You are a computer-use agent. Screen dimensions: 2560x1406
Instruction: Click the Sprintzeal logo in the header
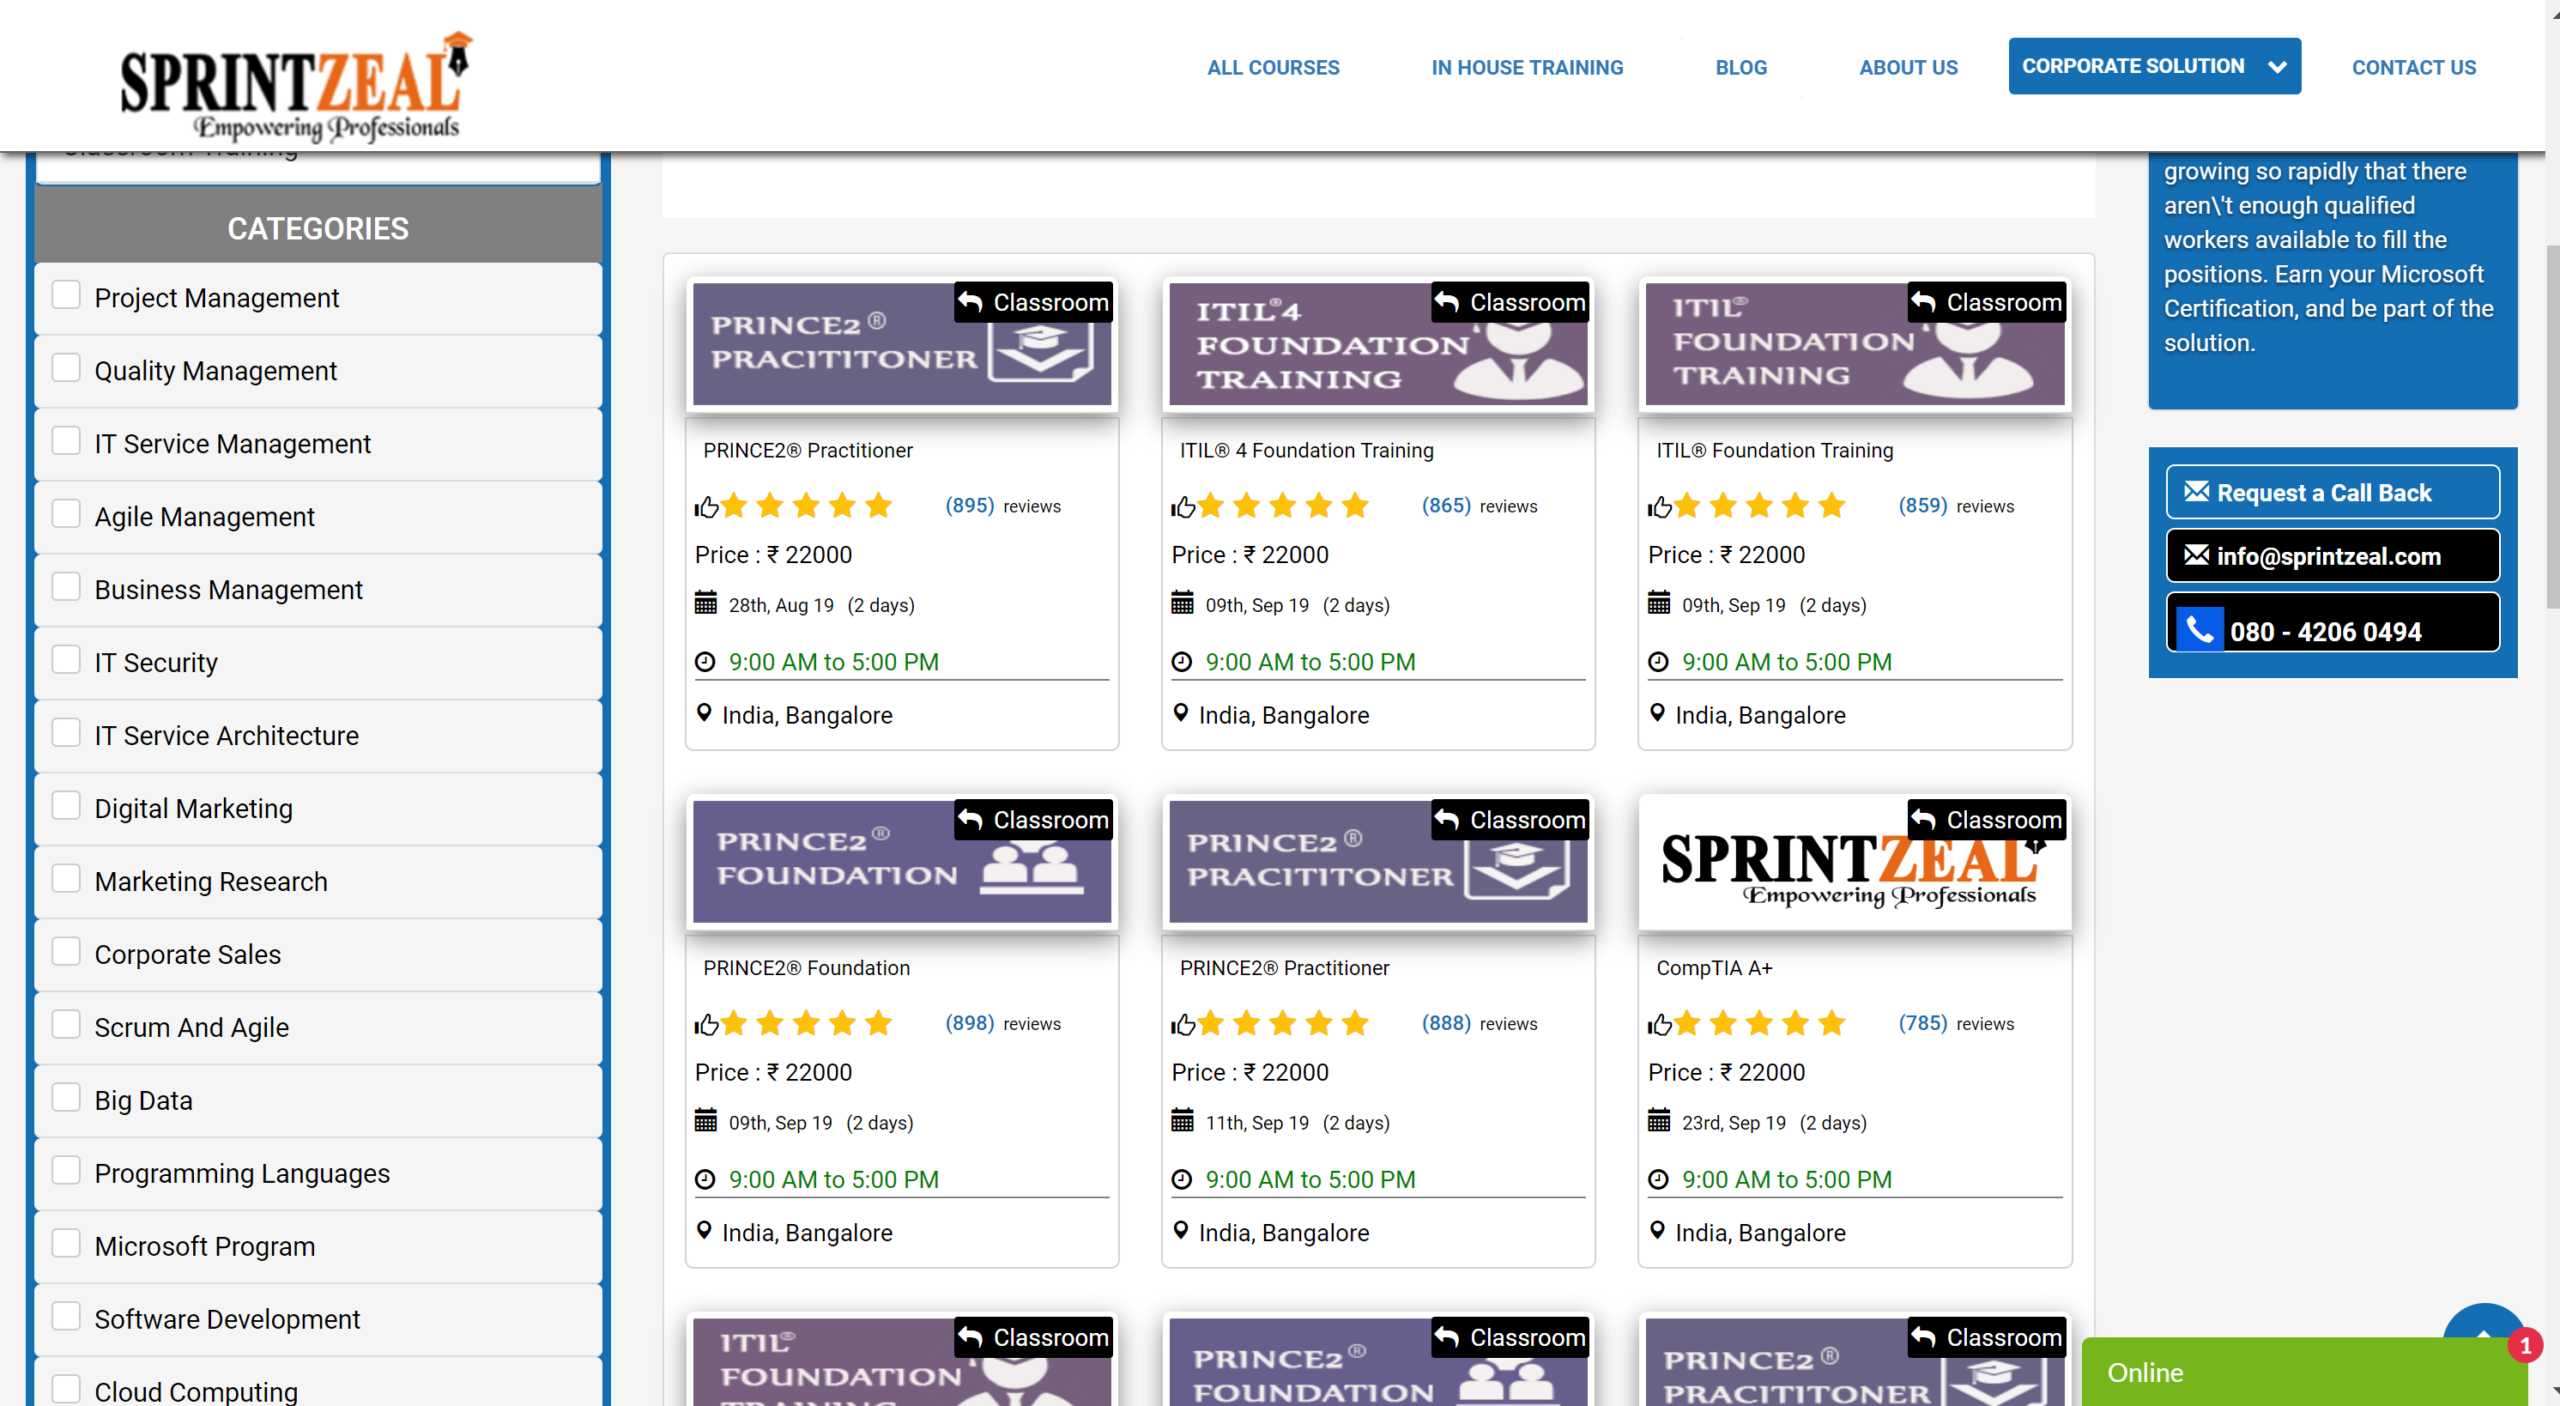tap(295, 87)
